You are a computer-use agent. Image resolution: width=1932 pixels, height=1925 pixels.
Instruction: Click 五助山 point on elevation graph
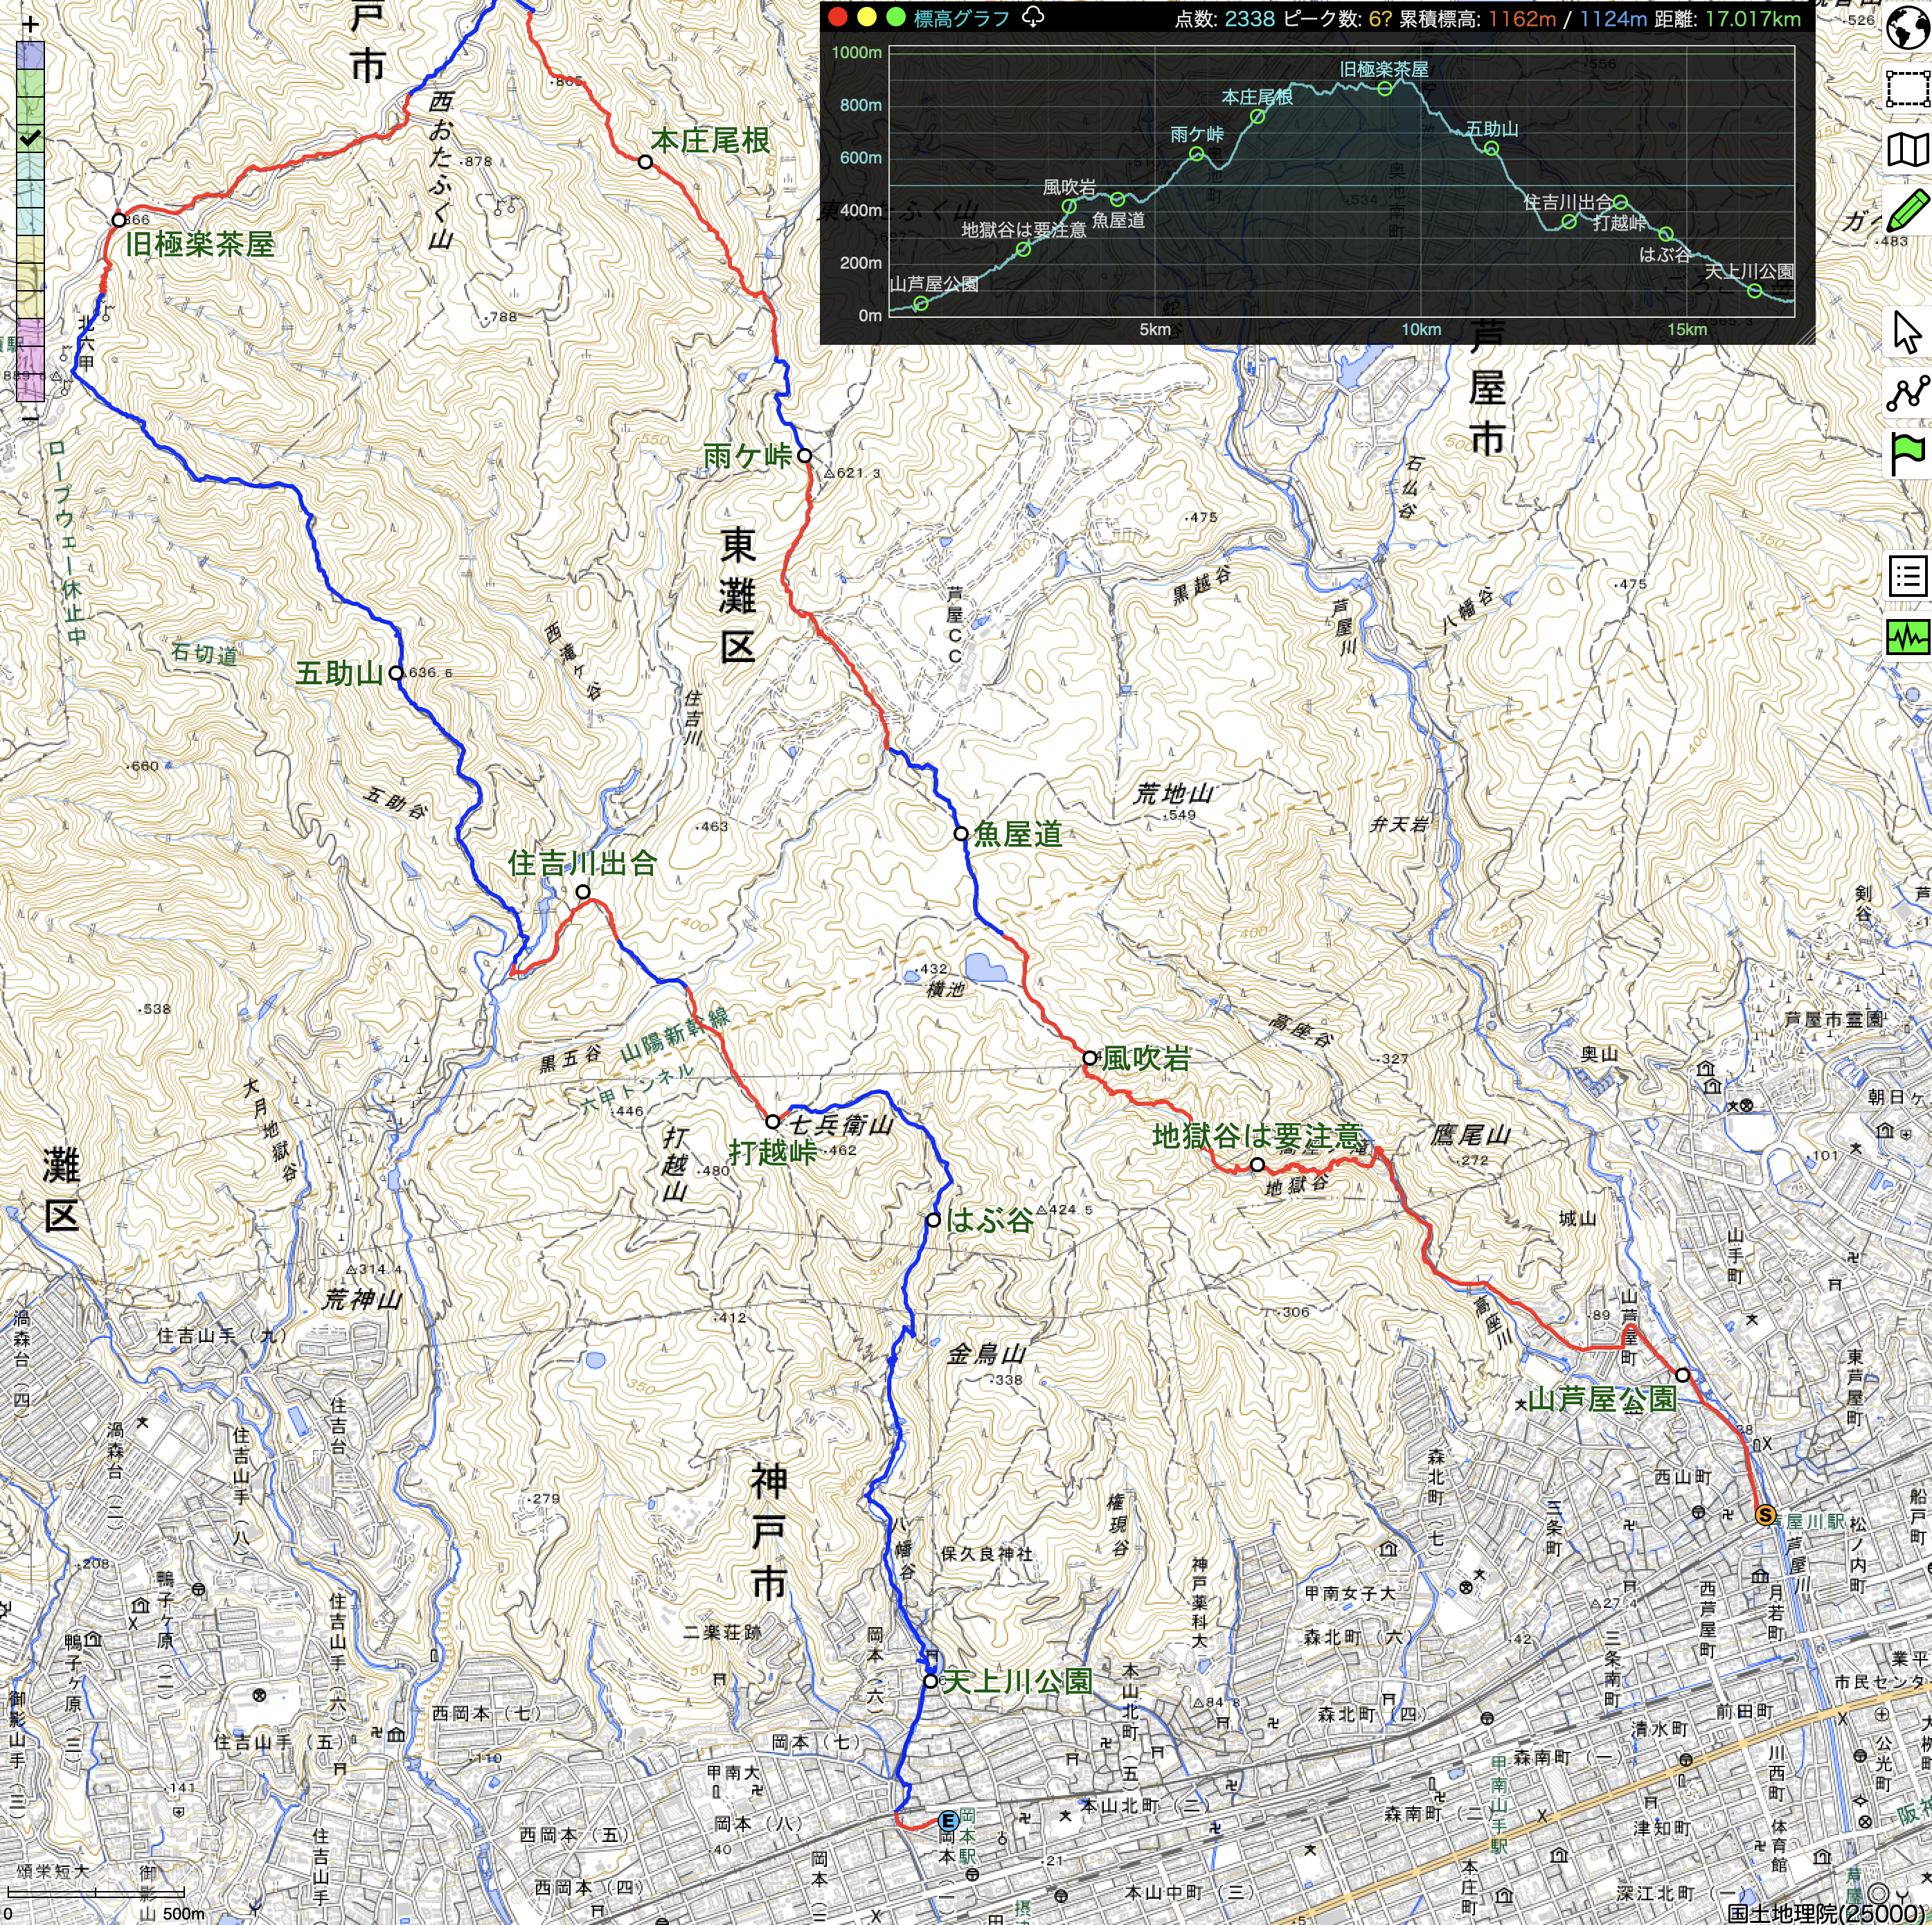[1491, 149]
